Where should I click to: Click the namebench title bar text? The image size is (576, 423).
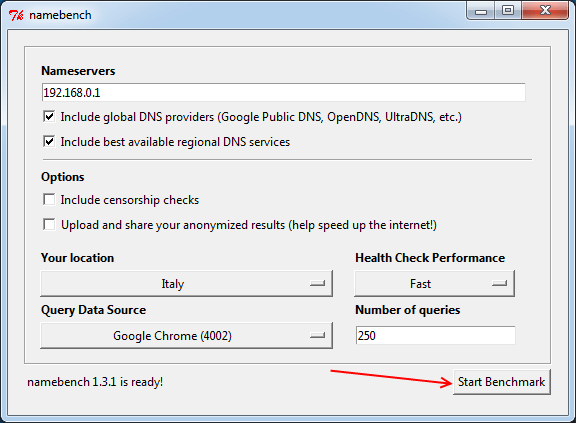click(60, 15)
